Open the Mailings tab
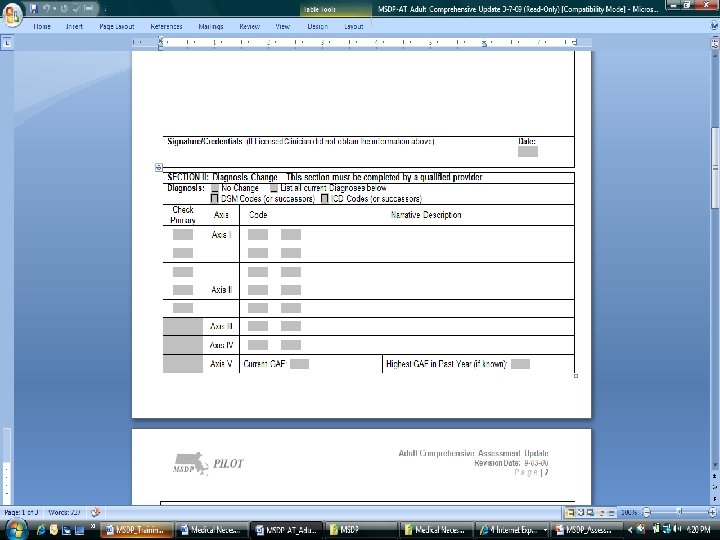This screenshot has height=540, width=720. click(x=211, y=27)
